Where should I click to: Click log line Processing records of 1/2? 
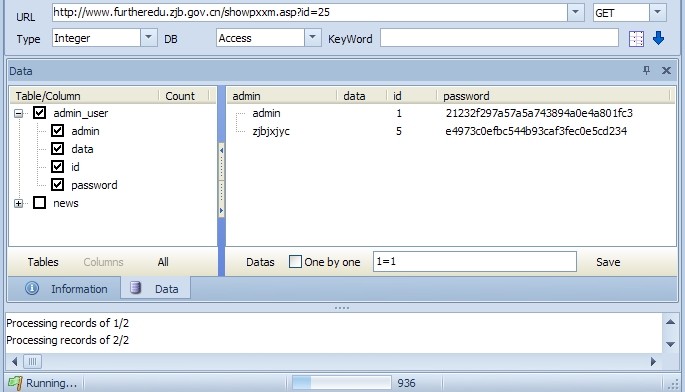coord(67,323)
